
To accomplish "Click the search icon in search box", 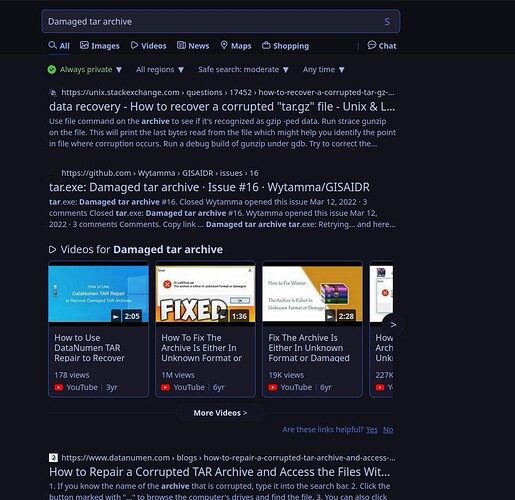I will tap(387, 22).
